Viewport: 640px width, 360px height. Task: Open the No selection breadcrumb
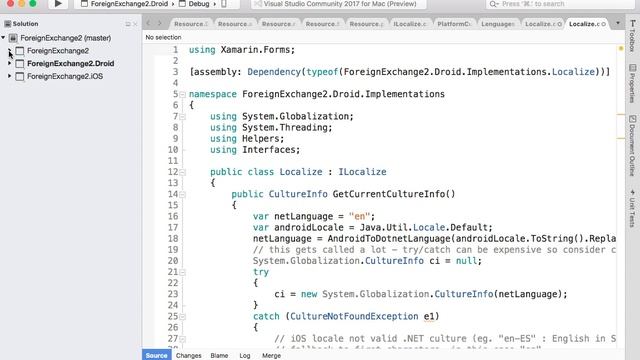pyautogui.click(x=163, y=37)
